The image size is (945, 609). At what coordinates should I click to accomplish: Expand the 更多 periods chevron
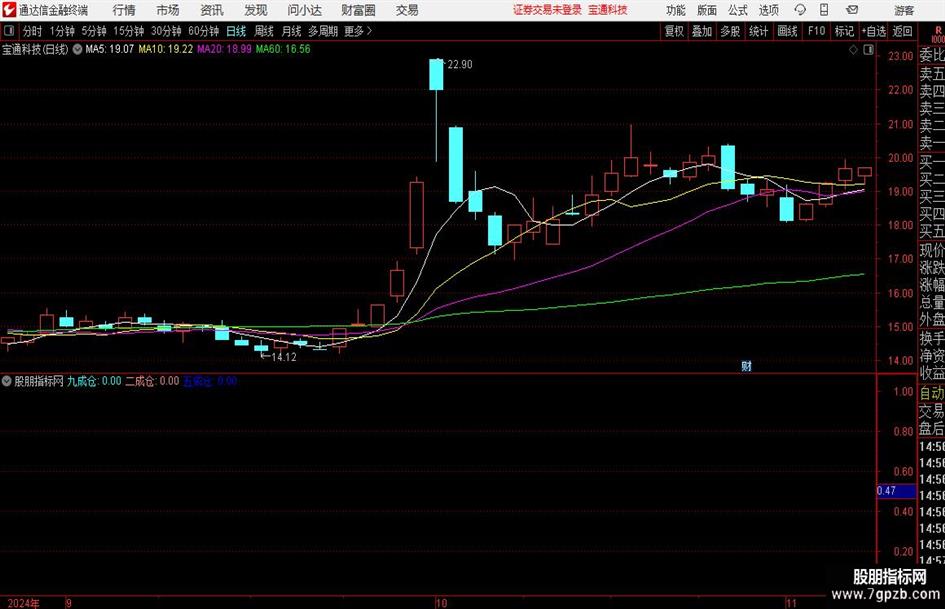point(358,31)
